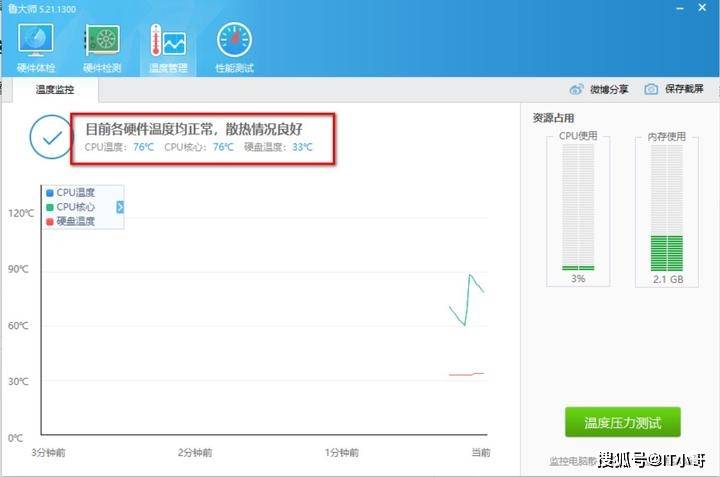Click the 硬盘温度 33℃ reading

[x=302, y=147]
